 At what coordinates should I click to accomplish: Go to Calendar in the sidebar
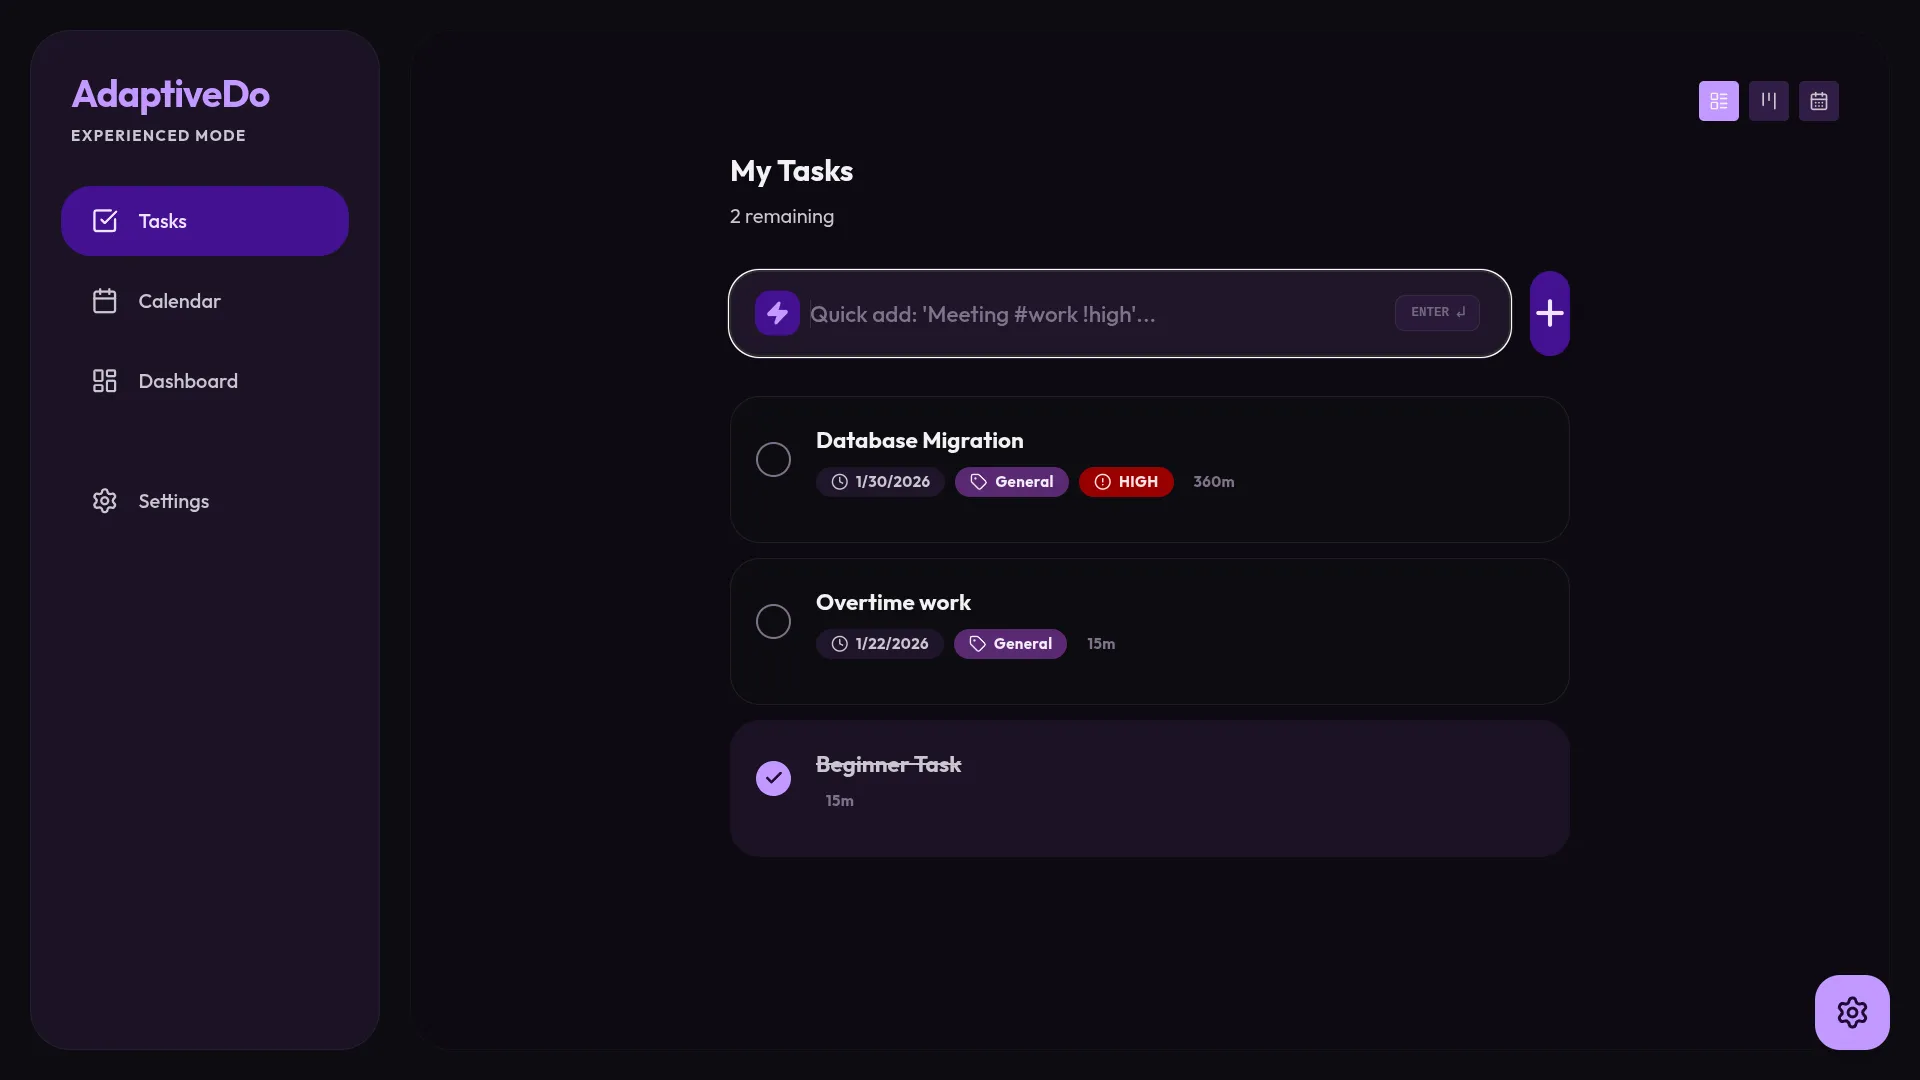pyautogui.click(x=179, y=301)
